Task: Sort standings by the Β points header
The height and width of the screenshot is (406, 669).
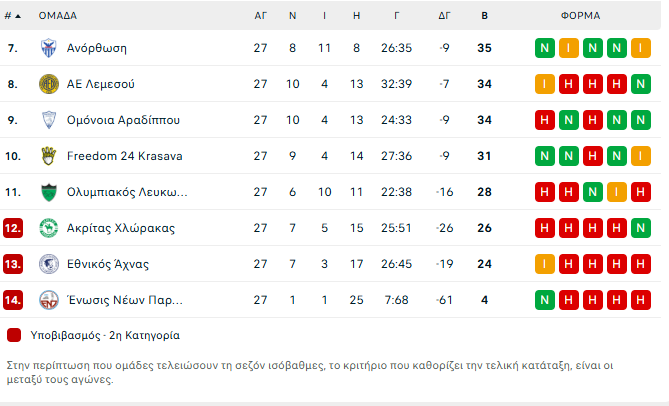Action: click(x=484, y=16)
